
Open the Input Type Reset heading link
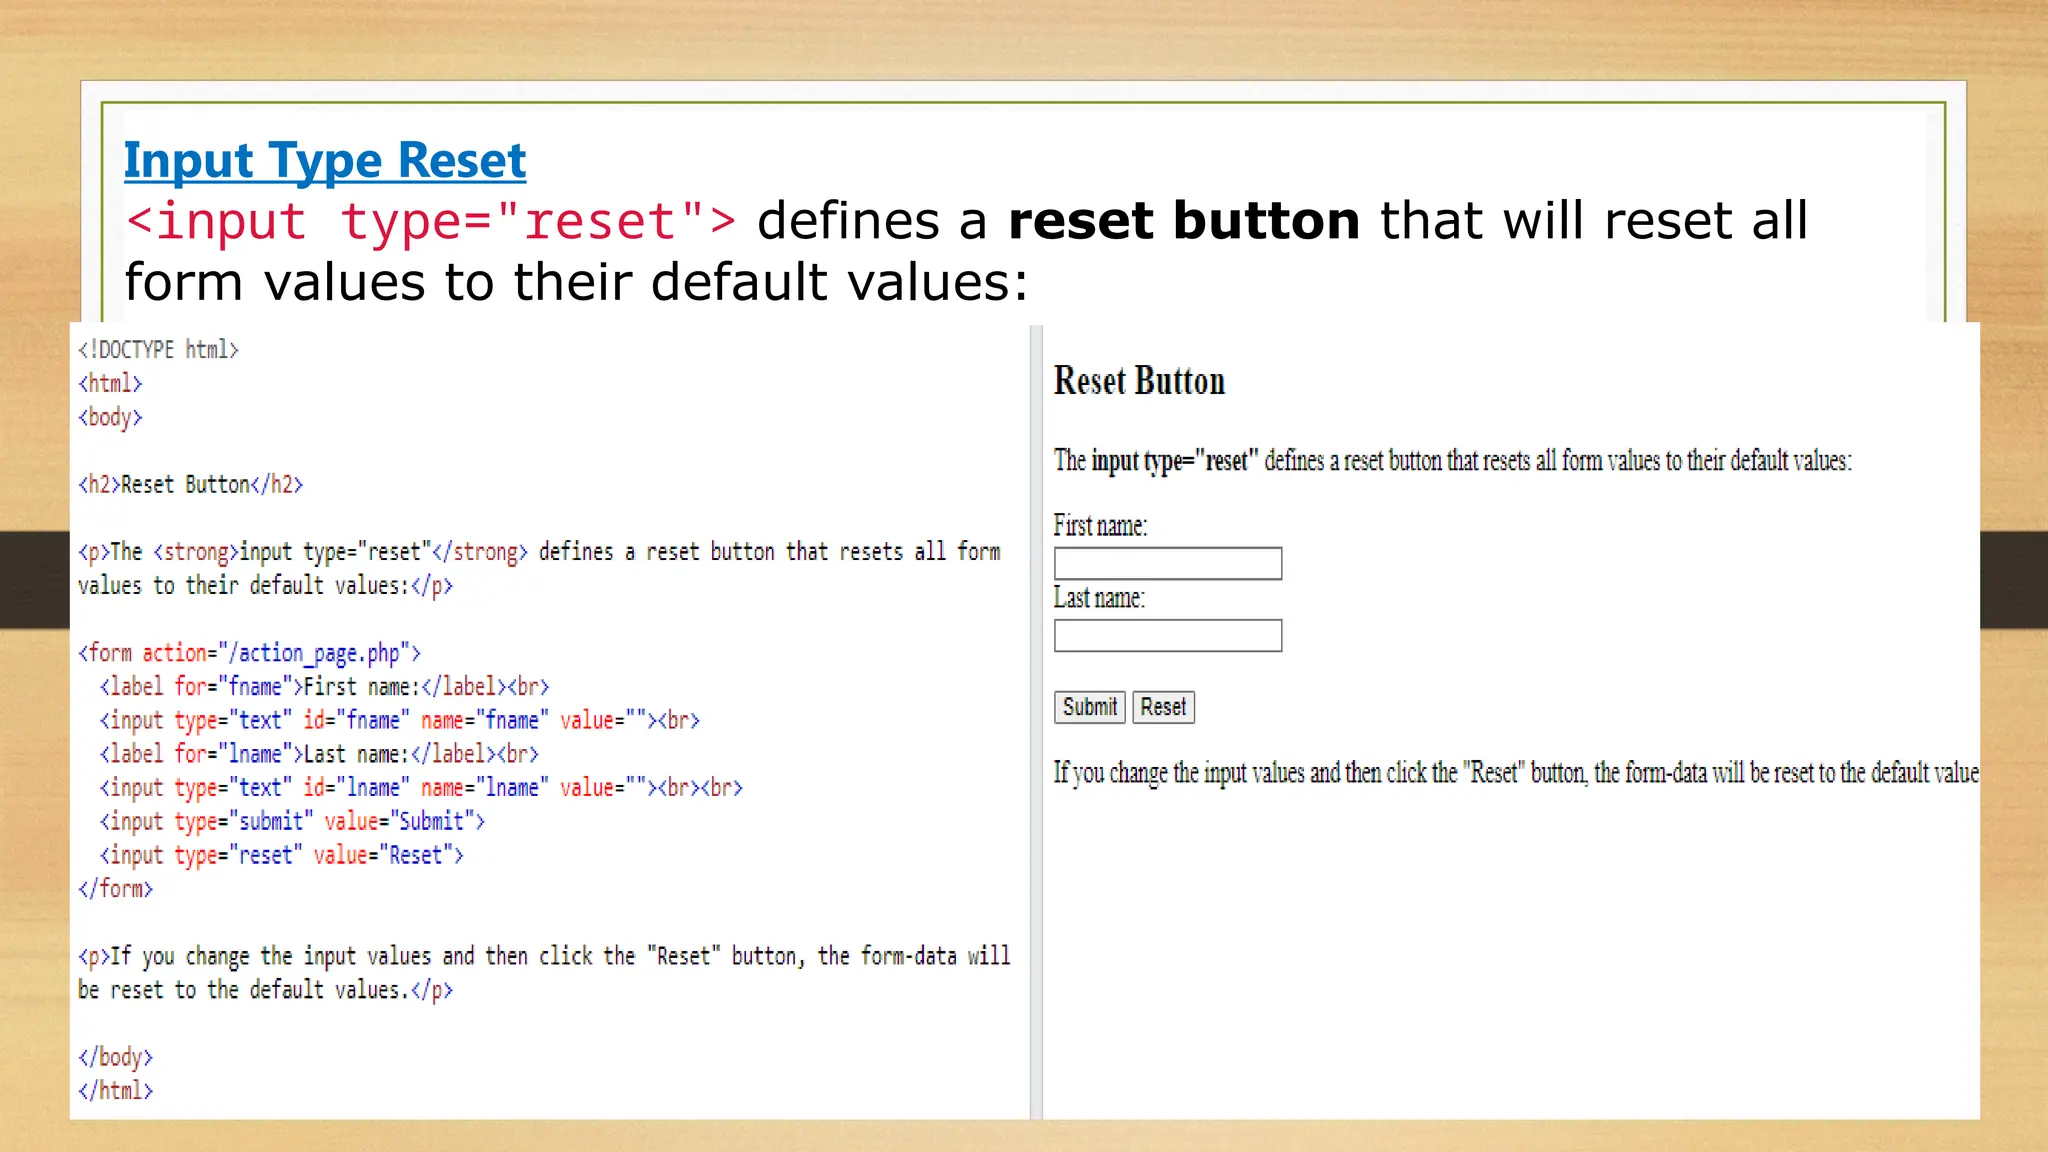point(325,162)
